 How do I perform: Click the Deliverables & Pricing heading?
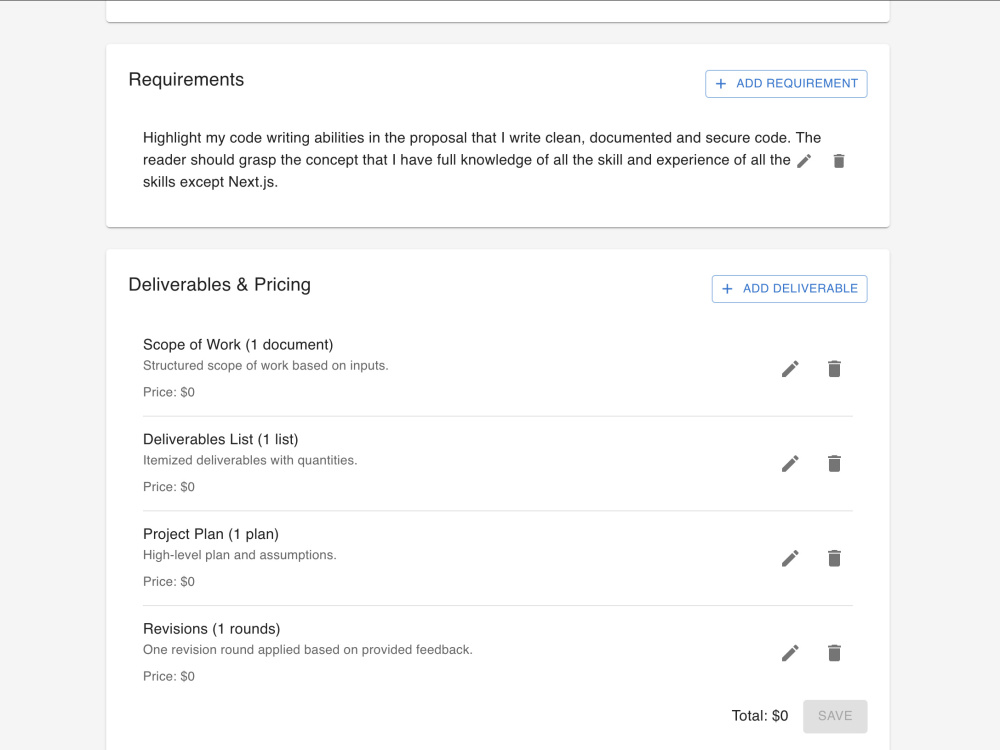(x=219, y=284)
